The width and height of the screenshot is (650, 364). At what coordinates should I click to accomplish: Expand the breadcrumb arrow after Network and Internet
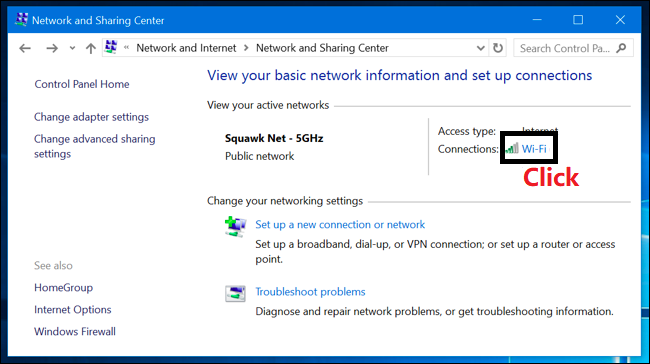pos(246,48)
